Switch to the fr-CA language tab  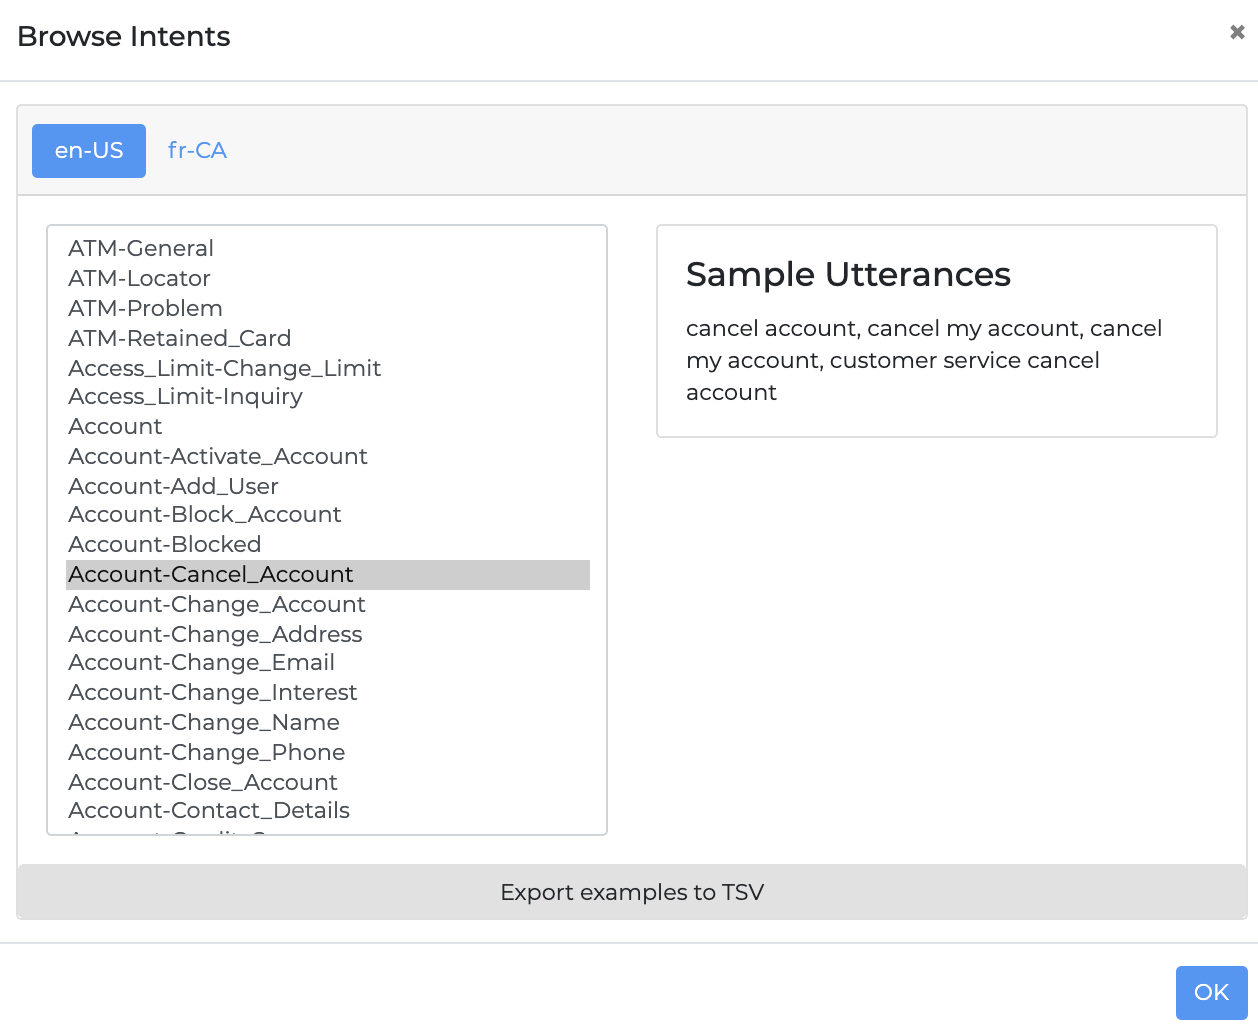[197, 151]
